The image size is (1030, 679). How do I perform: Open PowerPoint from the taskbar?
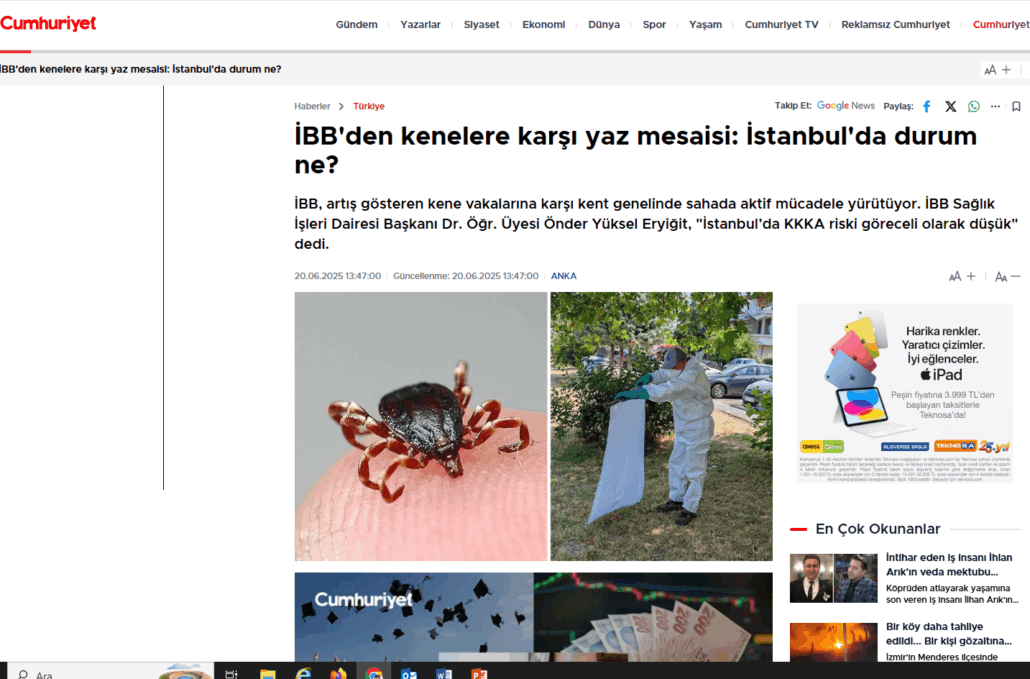click(x=480, y=674)
